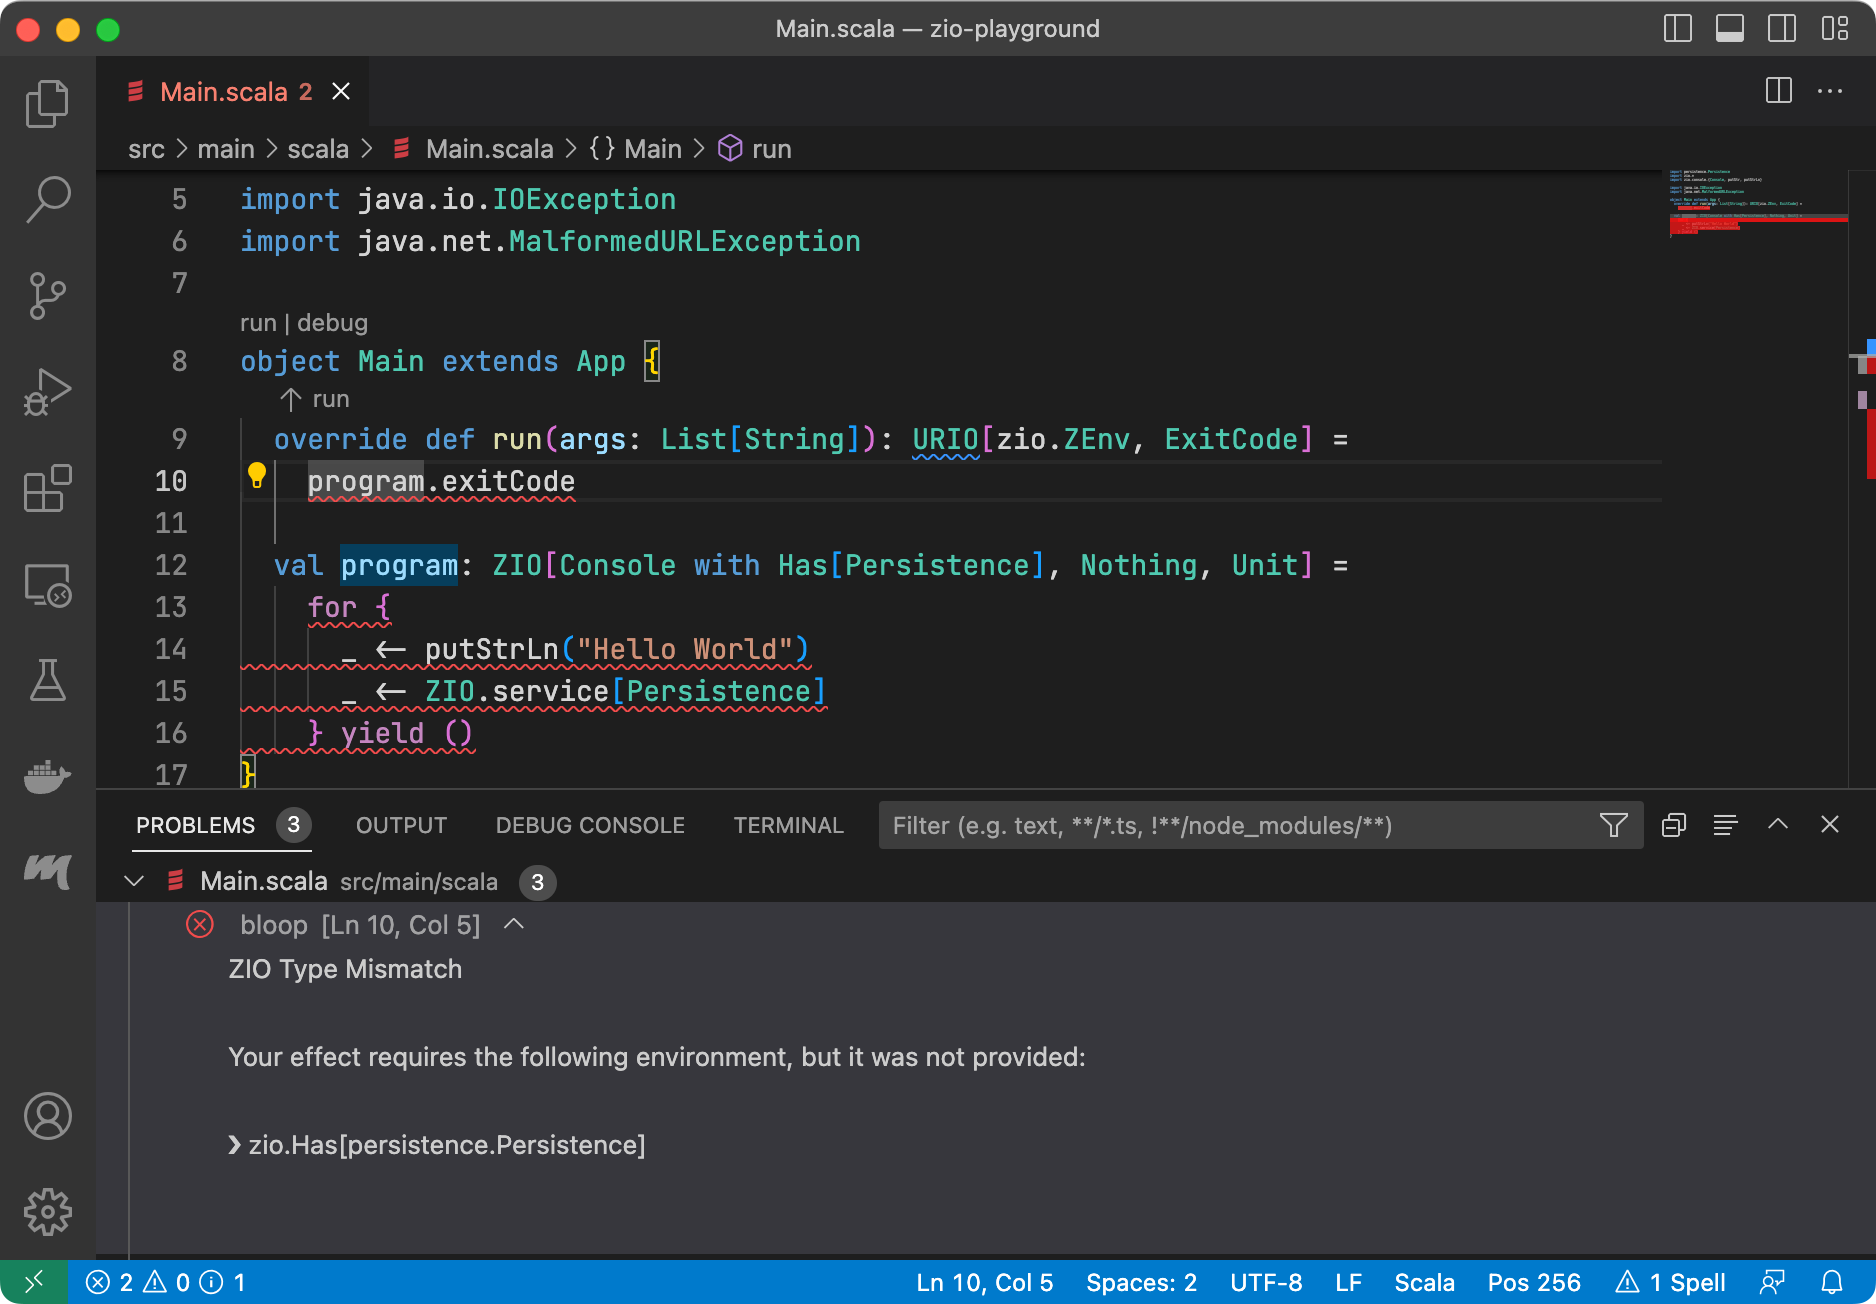Switch to the DEBUG CONSOLE tab
Viewport: 1876px width, 1304px height.
click(590, 825)
